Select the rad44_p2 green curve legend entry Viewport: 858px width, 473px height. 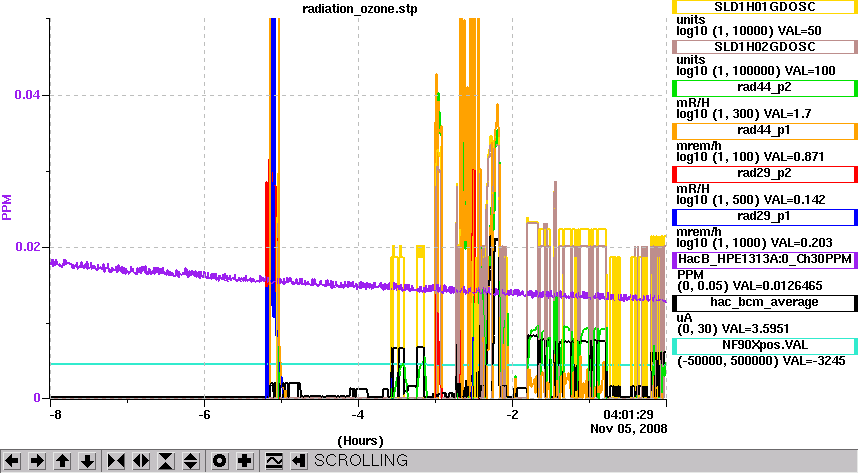tap(764, 88)
